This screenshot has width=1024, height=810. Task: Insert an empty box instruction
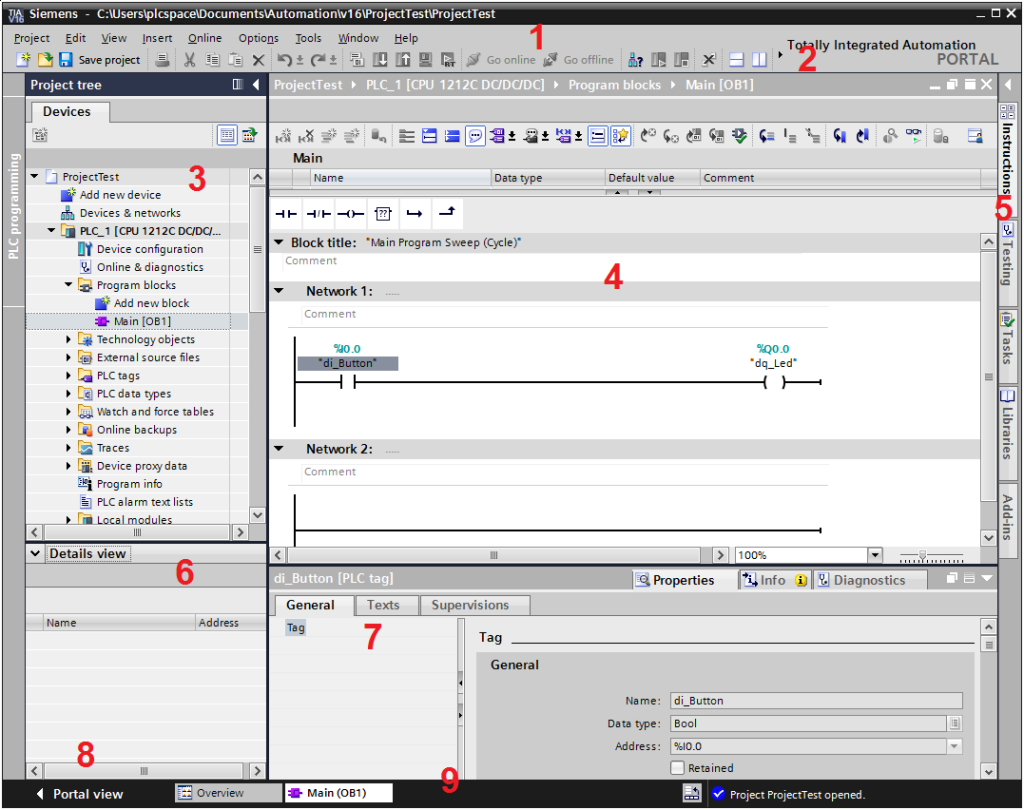tap(382, 213)
